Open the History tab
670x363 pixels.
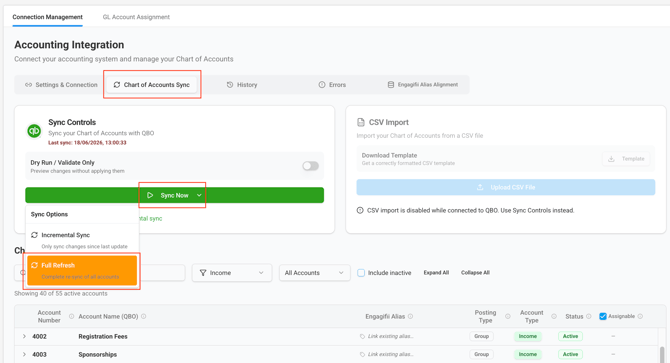pos(242,85)
